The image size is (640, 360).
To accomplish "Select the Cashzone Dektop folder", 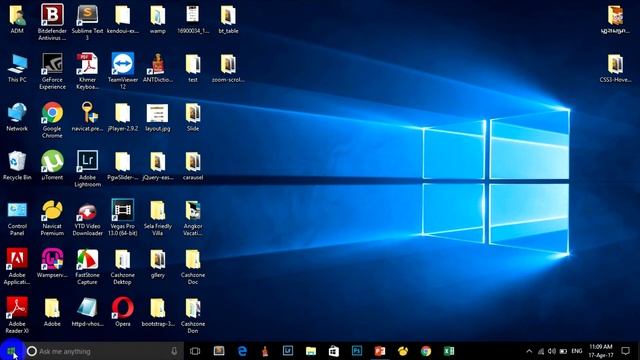I will coord(122,266).
